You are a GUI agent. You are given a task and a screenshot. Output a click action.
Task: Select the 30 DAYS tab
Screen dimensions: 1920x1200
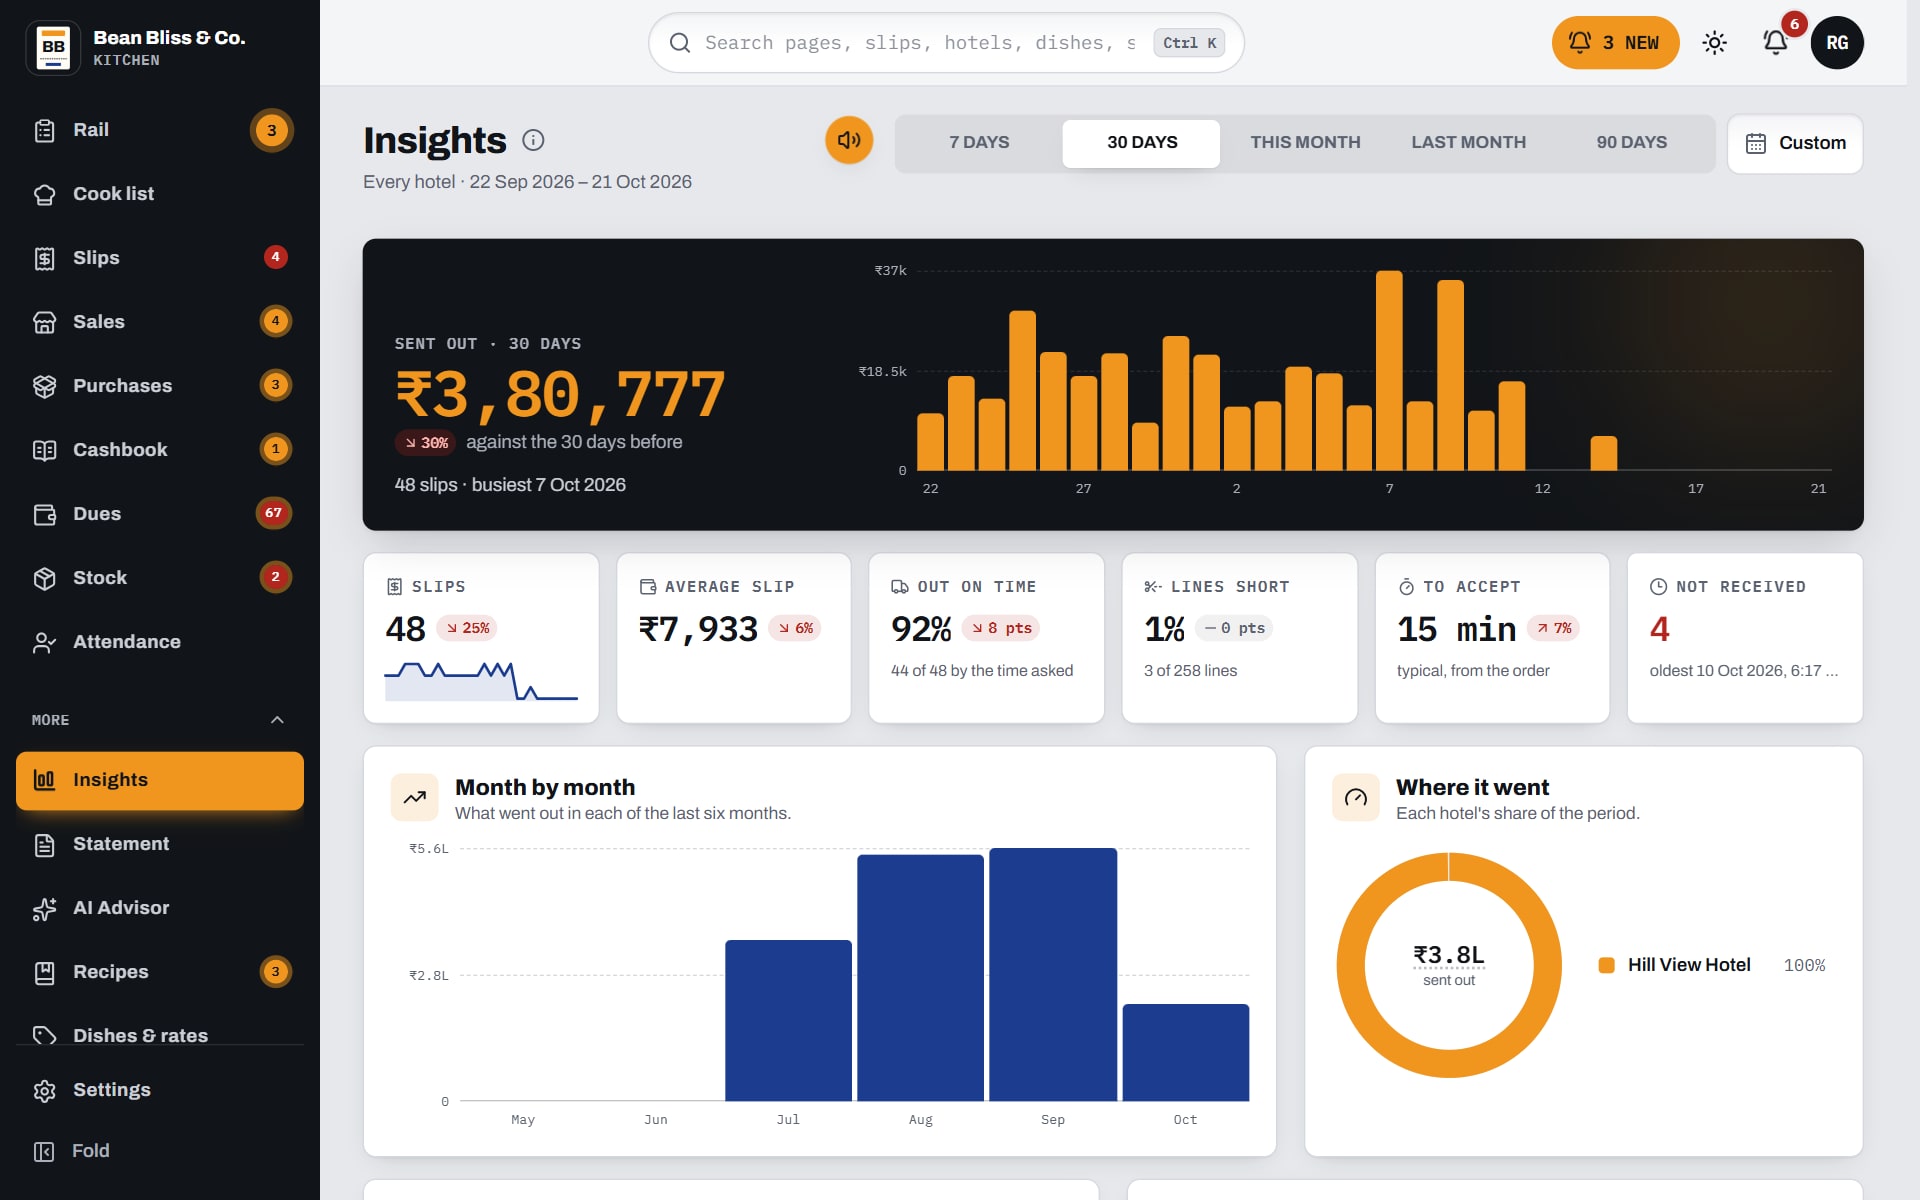click(x=1141, y=143)
